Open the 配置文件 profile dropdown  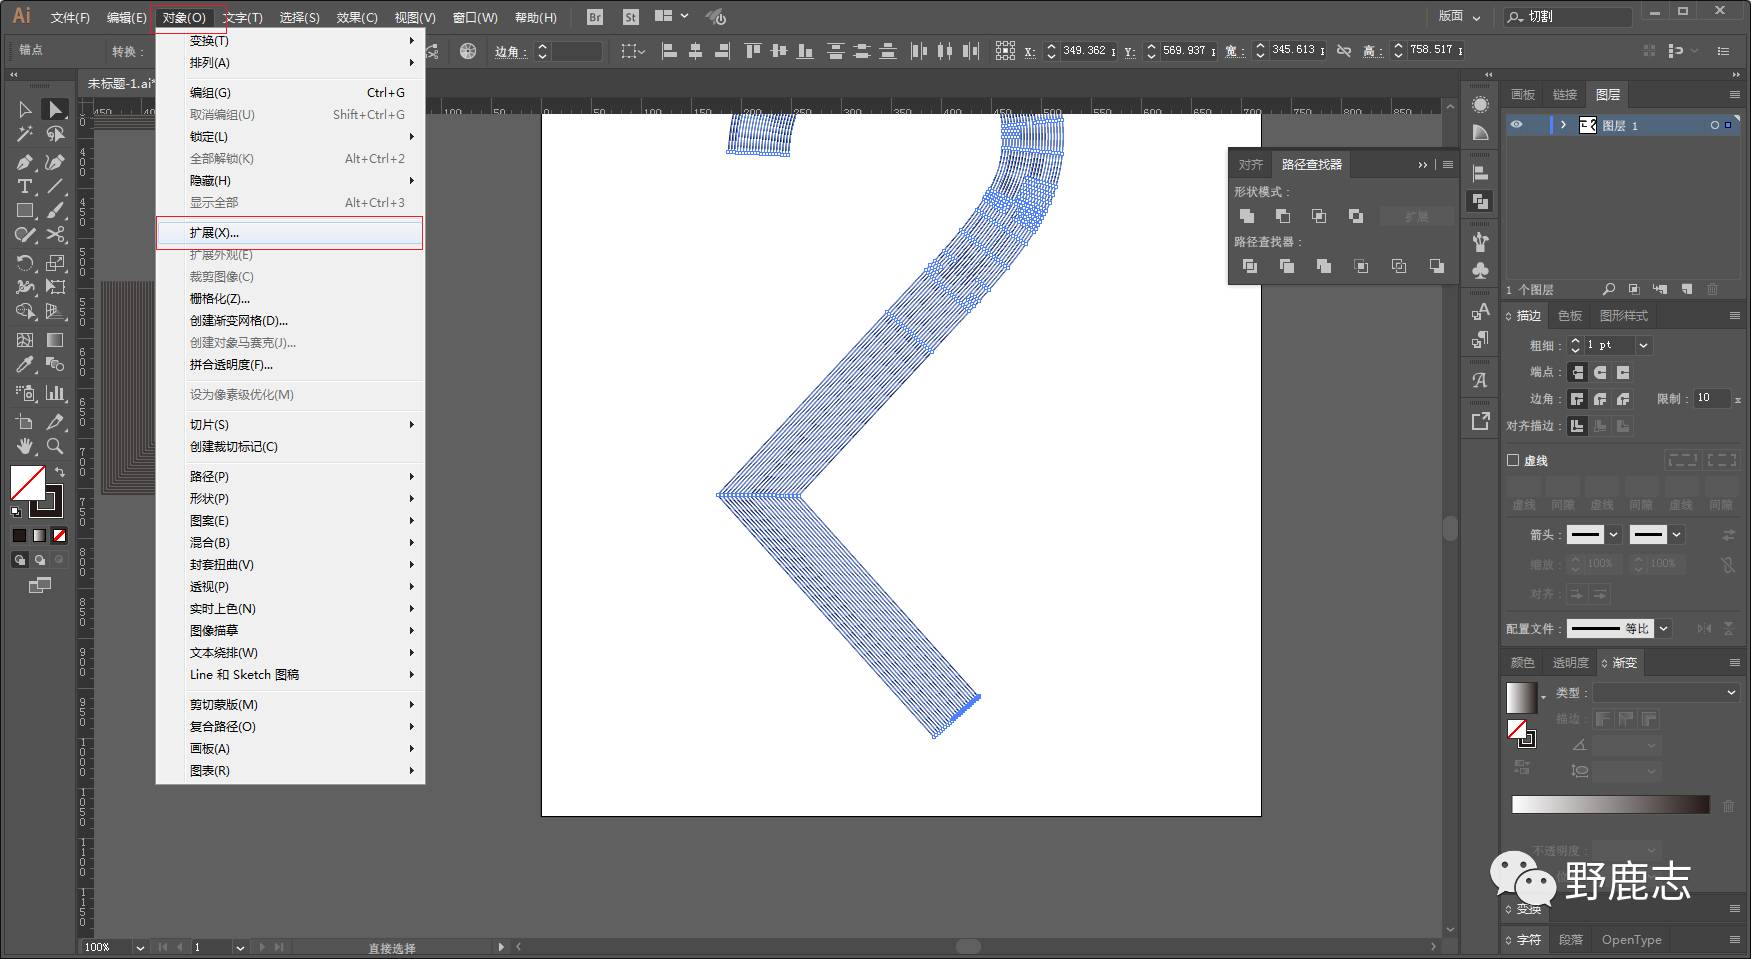tap(1664, 628)
